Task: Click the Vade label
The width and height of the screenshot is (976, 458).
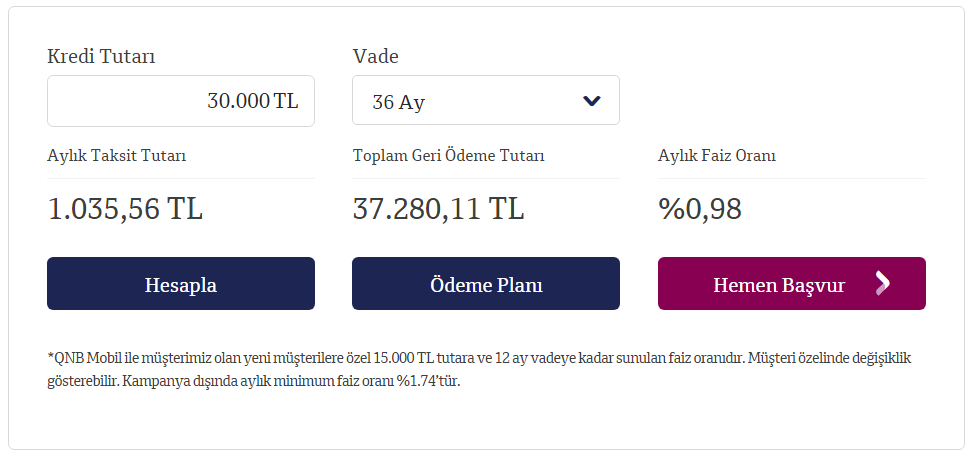Action: (x=375, y=57)
